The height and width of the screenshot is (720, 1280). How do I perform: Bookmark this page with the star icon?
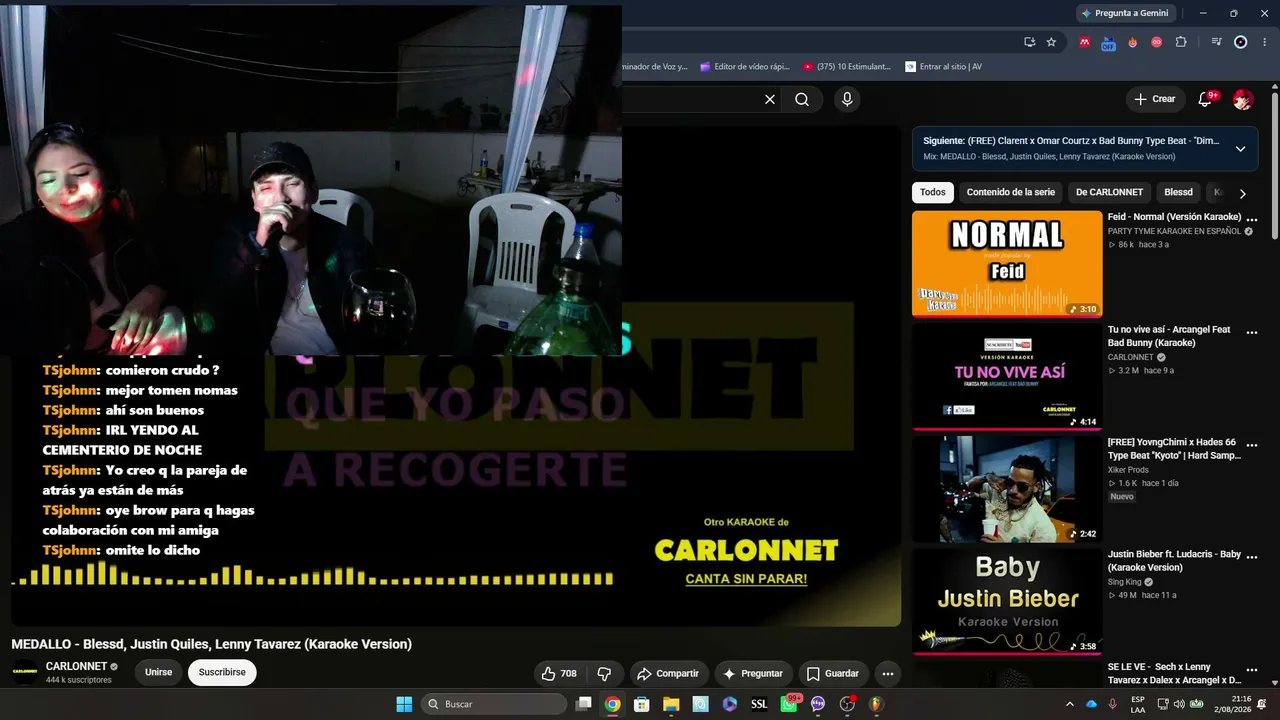coord(1051,42)
